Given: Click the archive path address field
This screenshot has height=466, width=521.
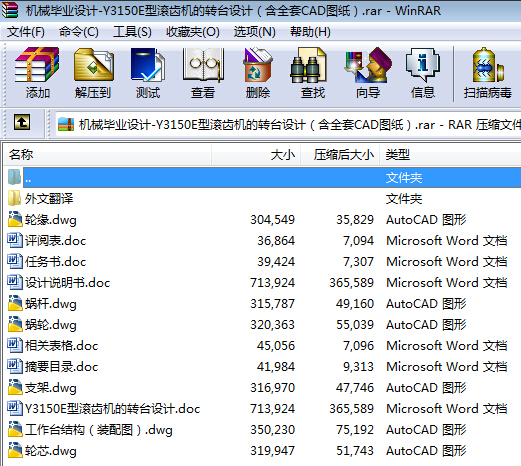Looking at the screenshot, I should pos(288,125).
